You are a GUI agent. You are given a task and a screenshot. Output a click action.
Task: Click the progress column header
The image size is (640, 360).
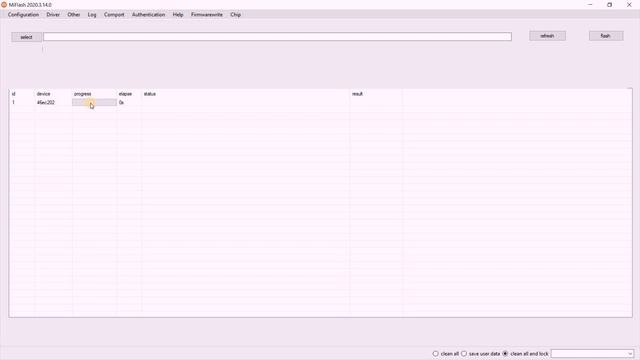pos(82,94)
